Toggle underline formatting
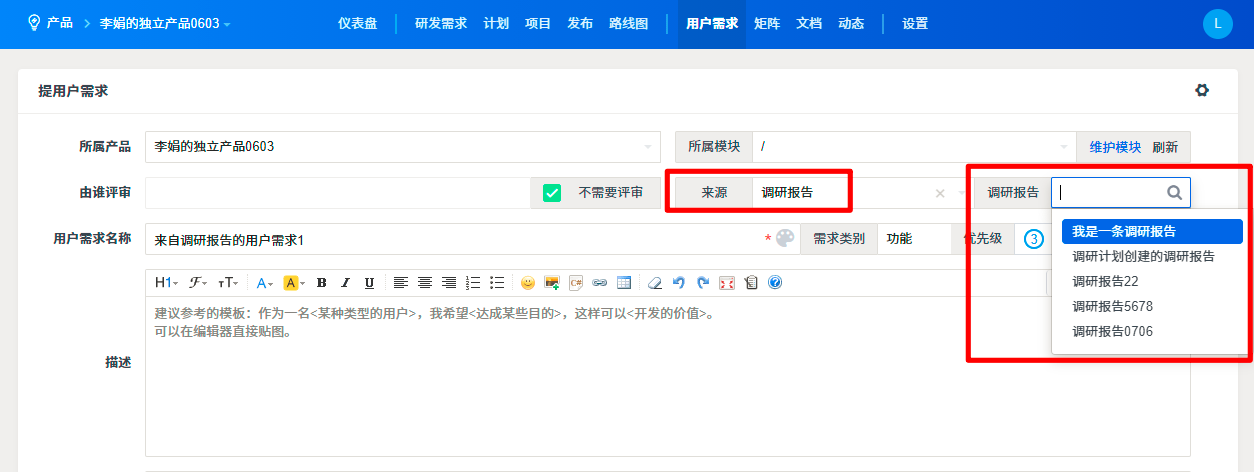Screen dimensions: 1254x472 click(x=369, y=283)
